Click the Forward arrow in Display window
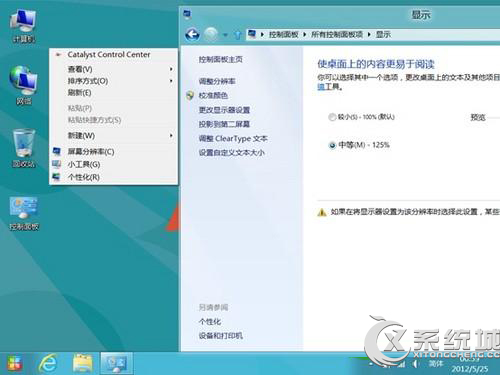The height and width of the screenshot is (375, 500). 211,34
